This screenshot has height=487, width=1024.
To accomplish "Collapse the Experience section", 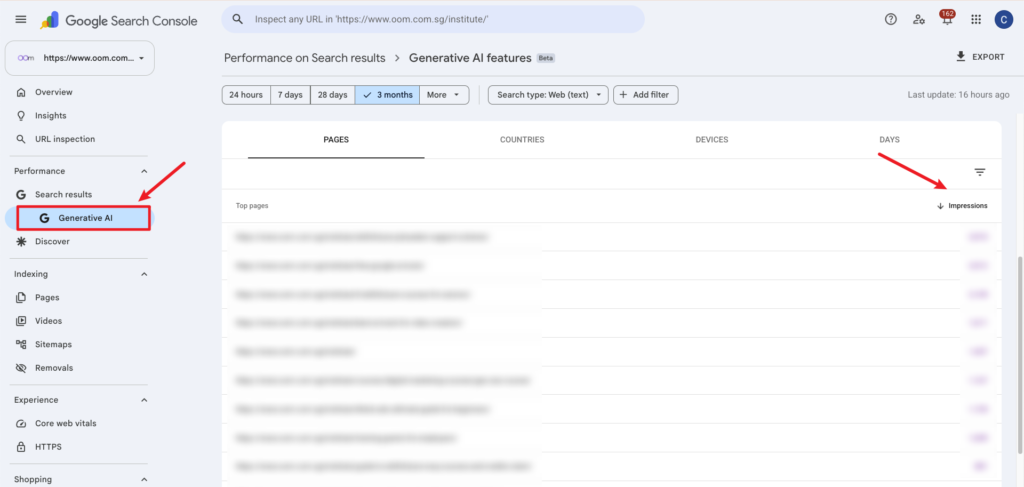I will 144,400.
